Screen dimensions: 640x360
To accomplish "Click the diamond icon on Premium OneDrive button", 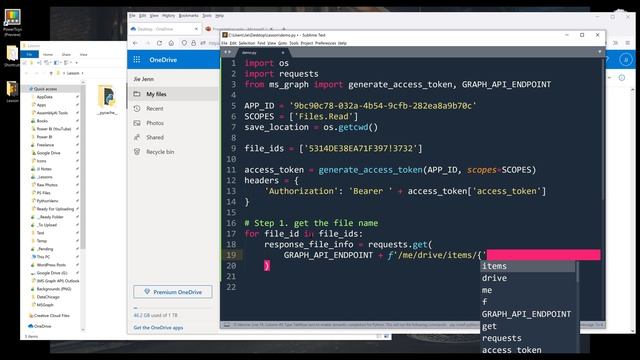I will (x=147, y=292).
